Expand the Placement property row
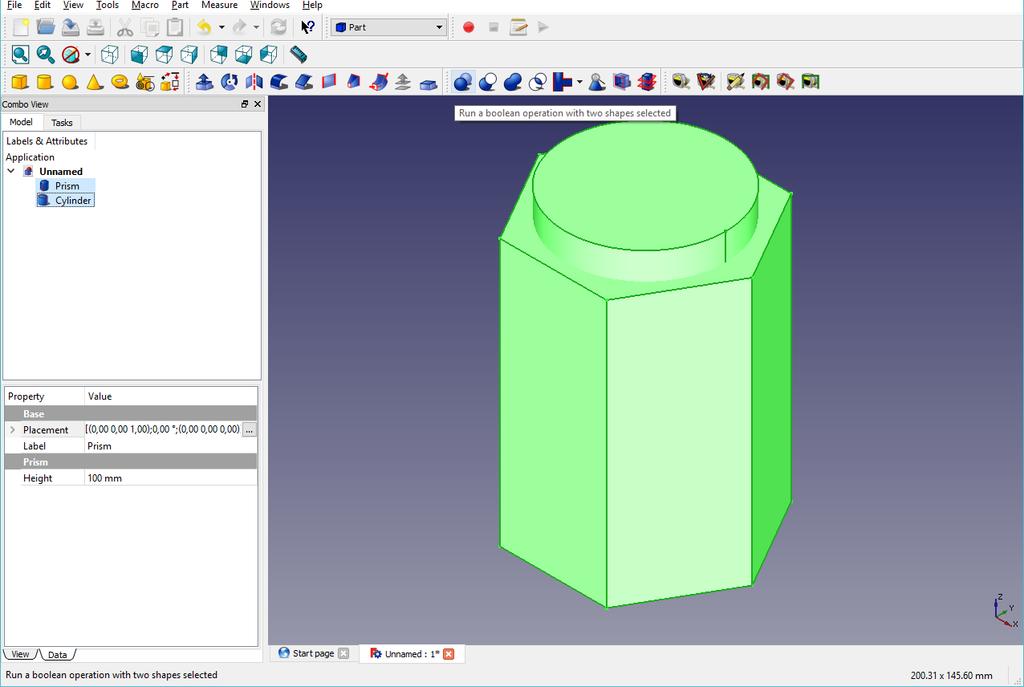1024x687 pixels. (x=12, y=430)
